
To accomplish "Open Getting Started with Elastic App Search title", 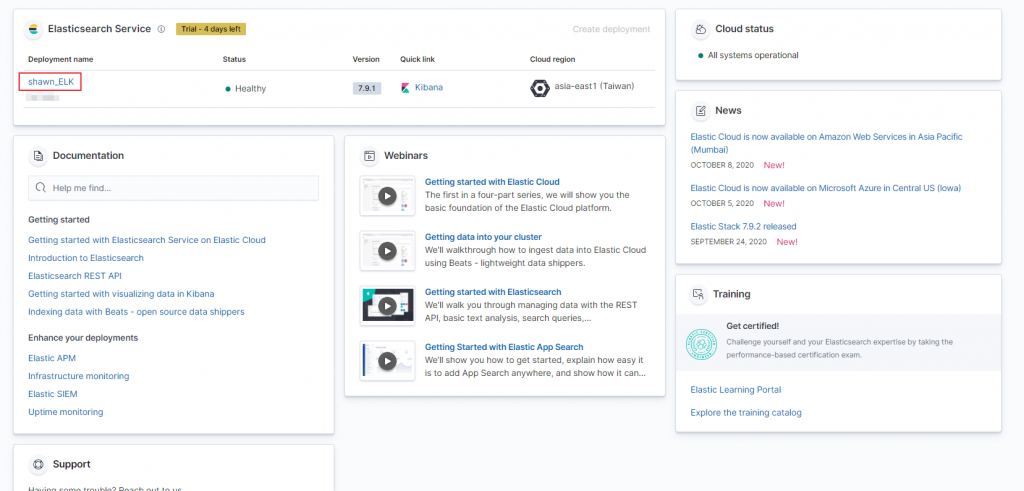I will click(504, 347).
